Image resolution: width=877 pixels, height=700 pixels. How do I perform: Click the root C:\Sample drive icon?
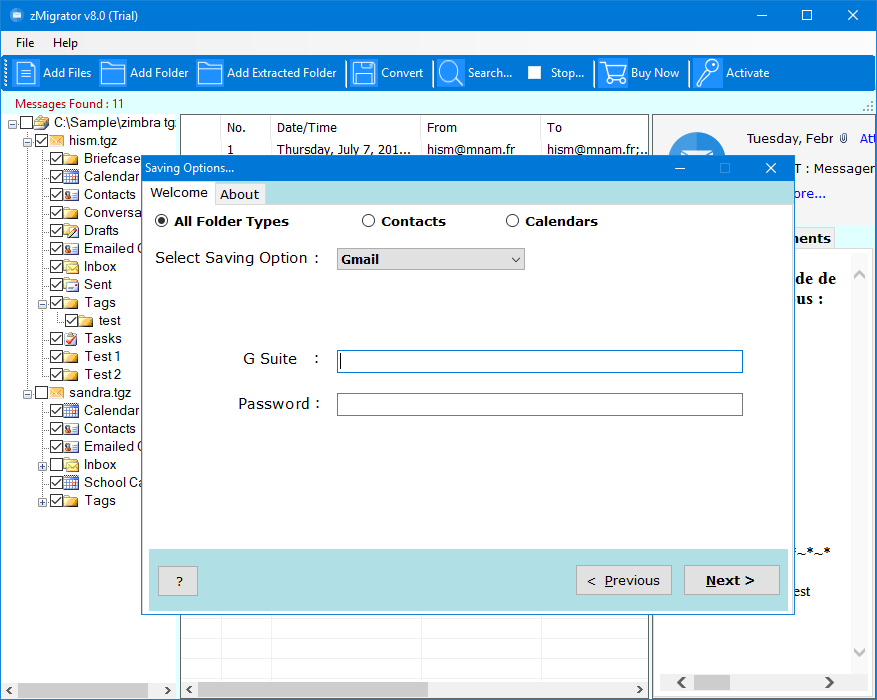[x=41, y=122]
